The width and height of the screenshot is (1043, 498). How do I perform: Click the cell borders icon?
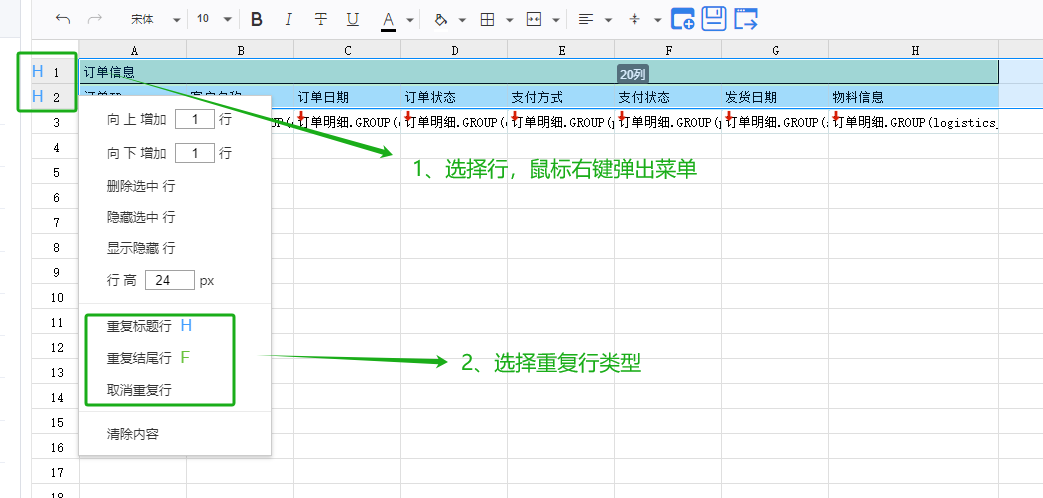click(x=488, y=19)
